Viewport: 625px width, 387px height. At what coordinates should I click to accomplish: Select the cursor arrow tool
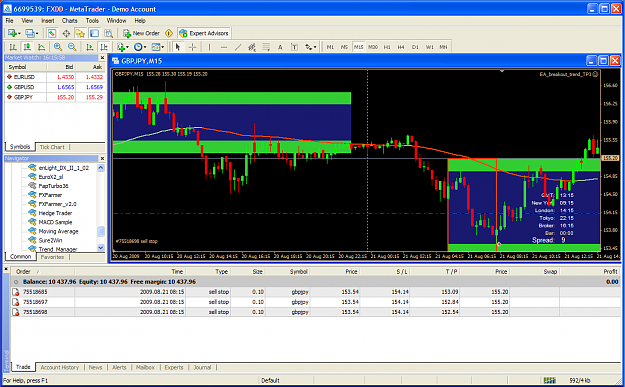(x=178, y=47)
